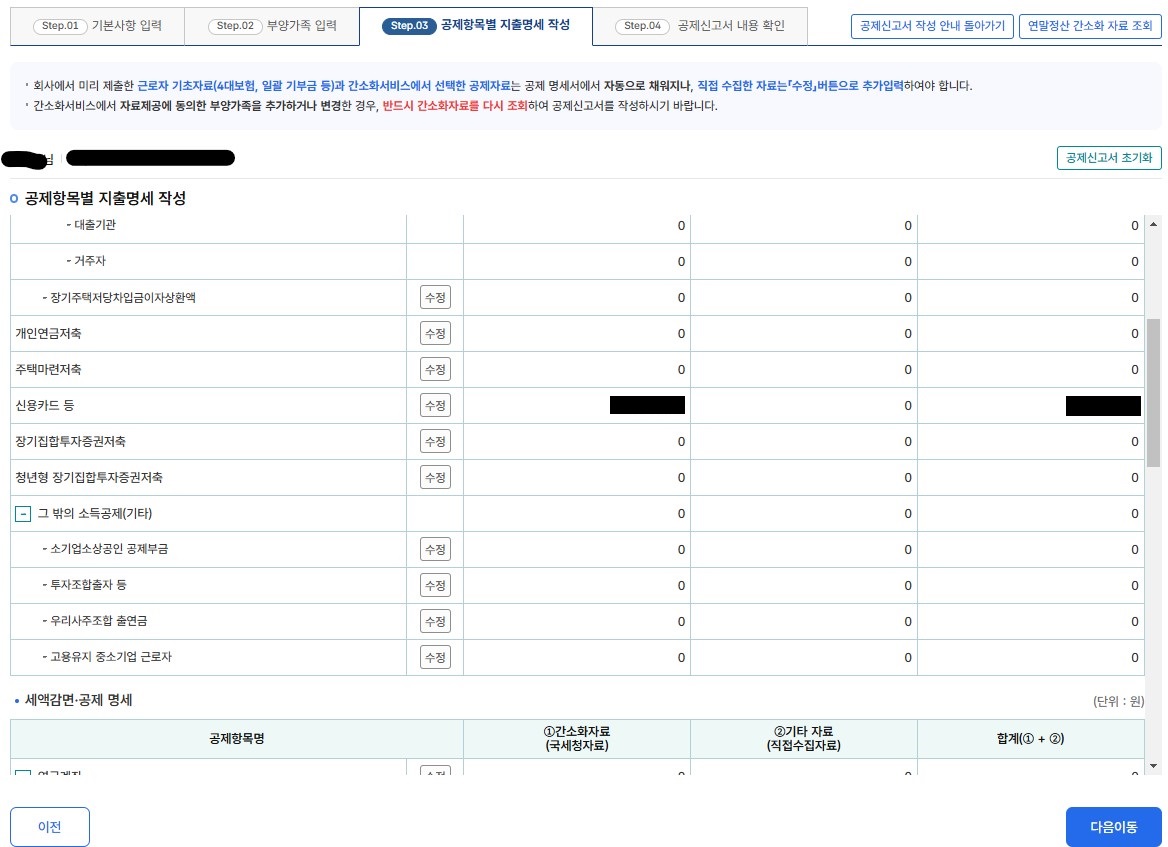Click 청년형 장기집합투자증권저축 row label

(x=89, y=478)
